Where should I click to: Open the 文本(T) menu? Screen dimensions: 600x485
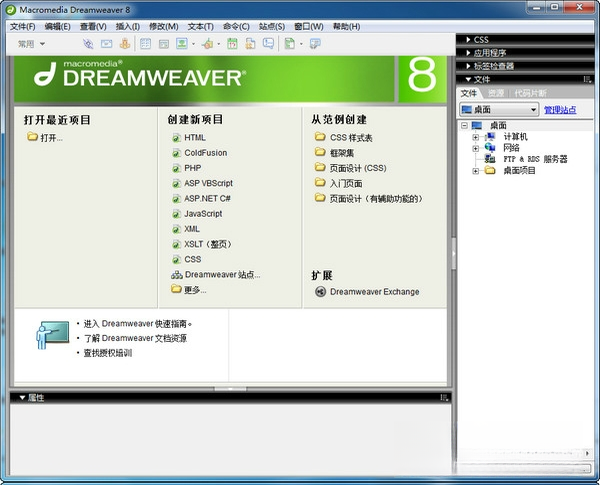[201, 26]
